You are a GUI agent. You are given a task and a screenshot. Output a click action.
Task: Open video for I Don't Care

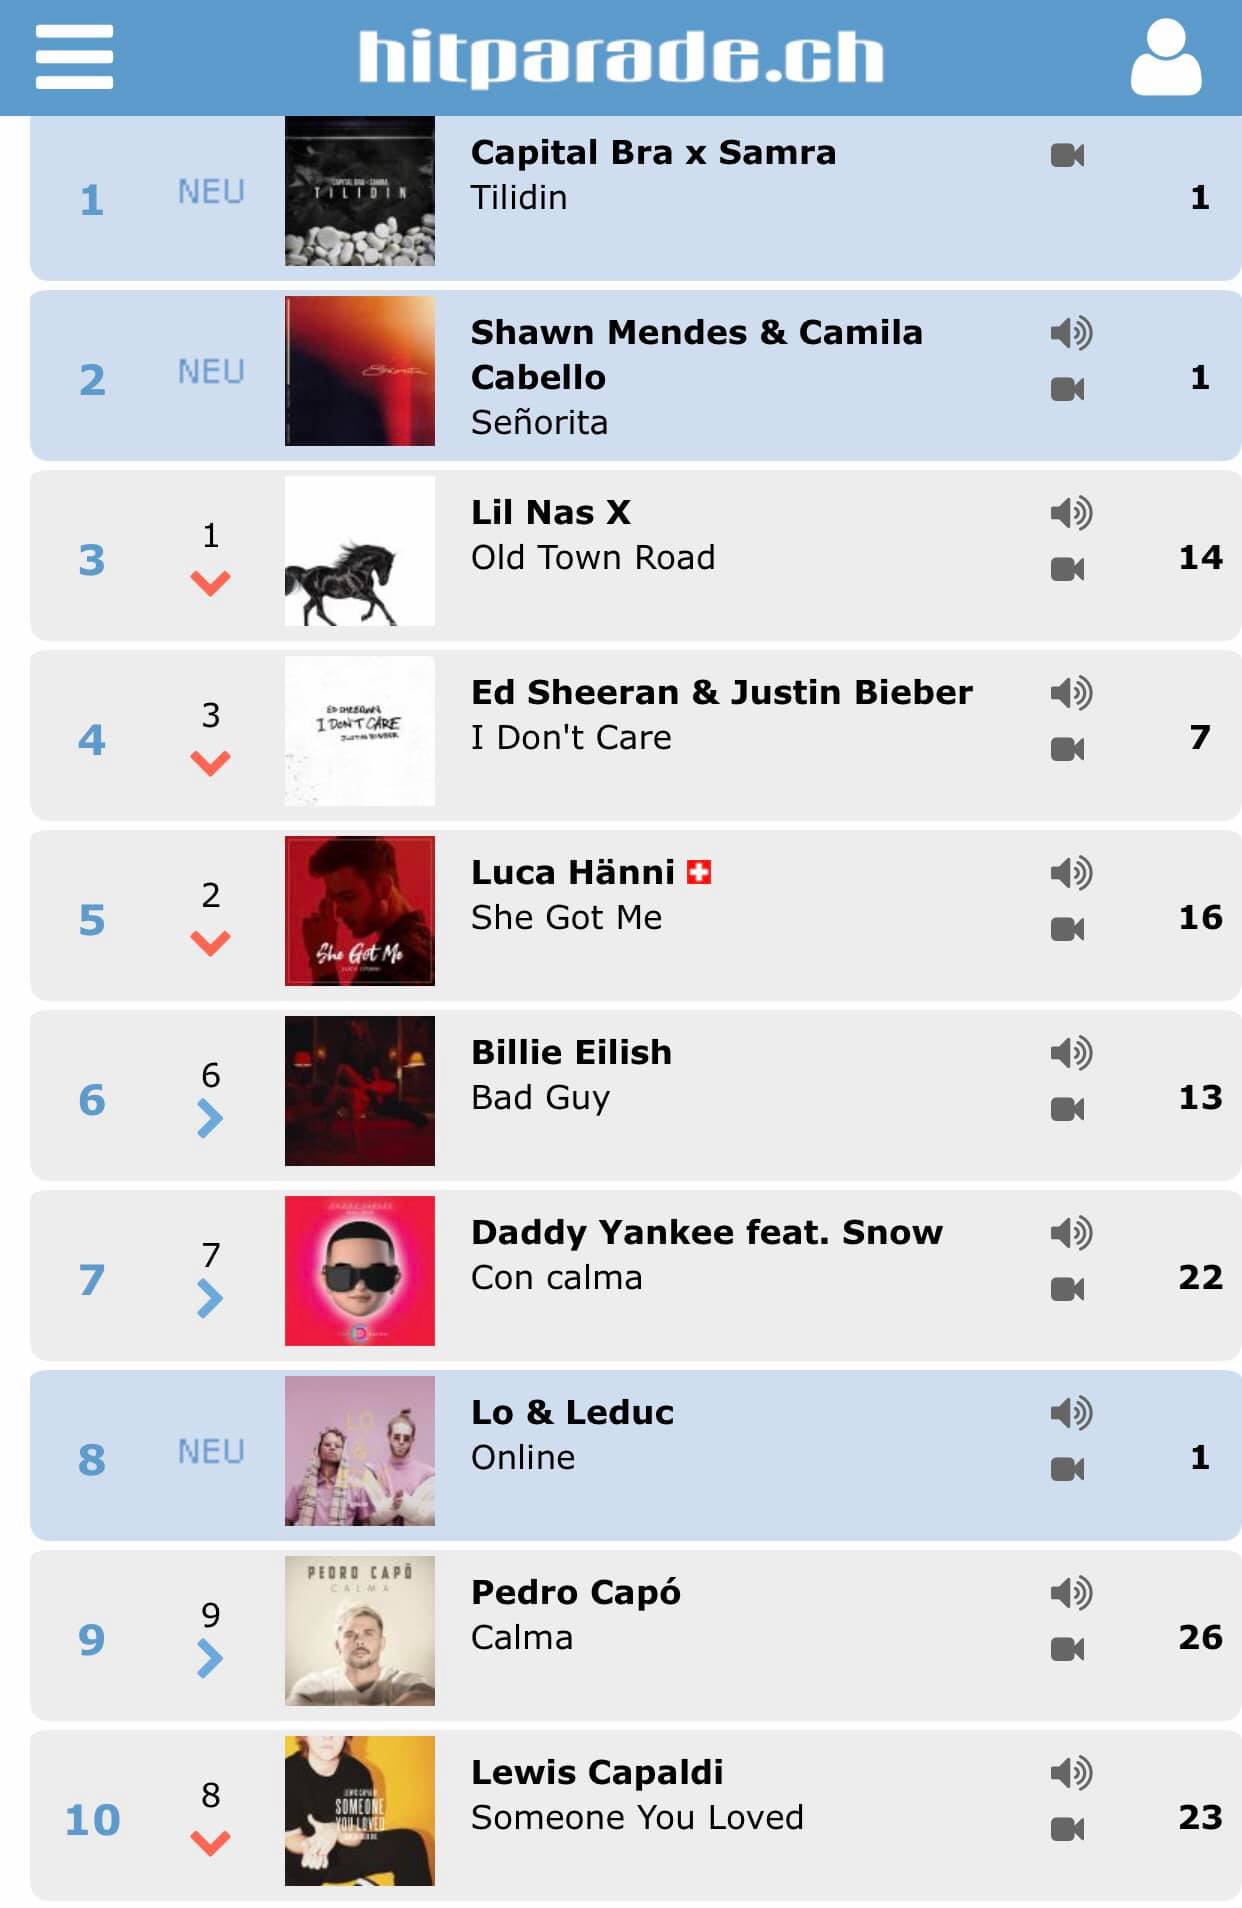(x=1067, y=749)
